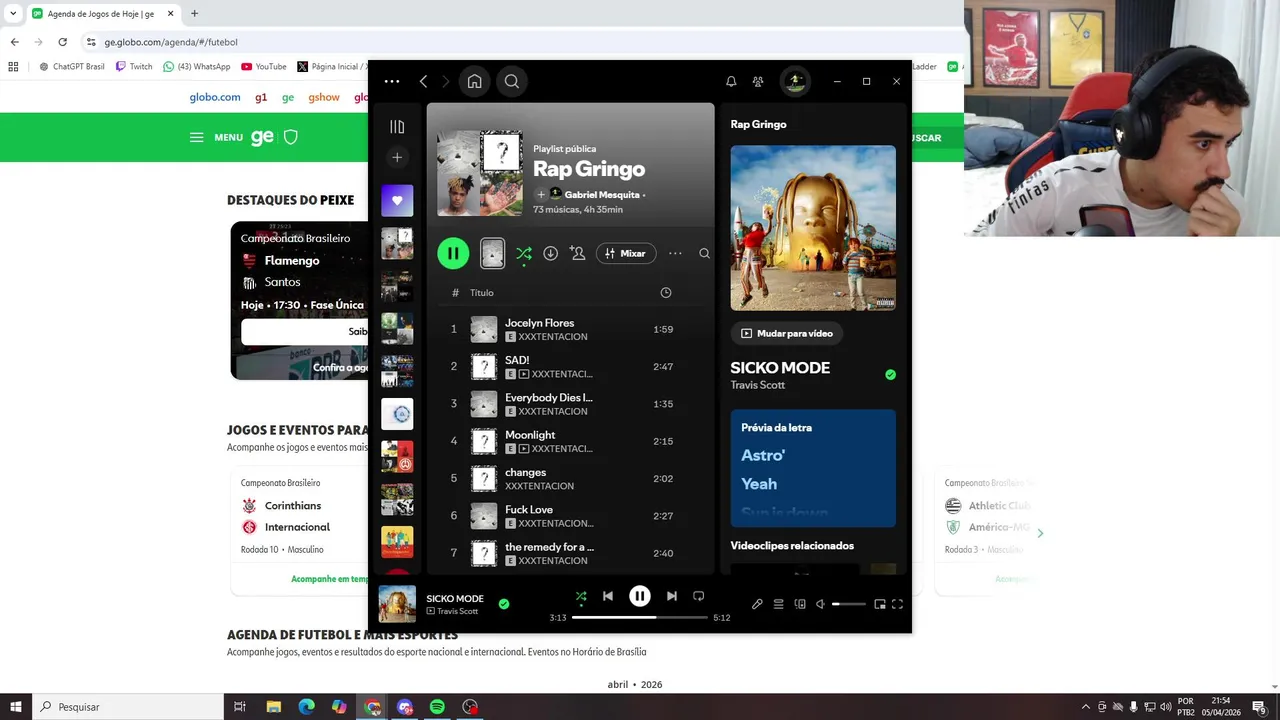The image size is (1280, 720).
Task: Click Mudar para vídeo button
Action: coord(786,333)
